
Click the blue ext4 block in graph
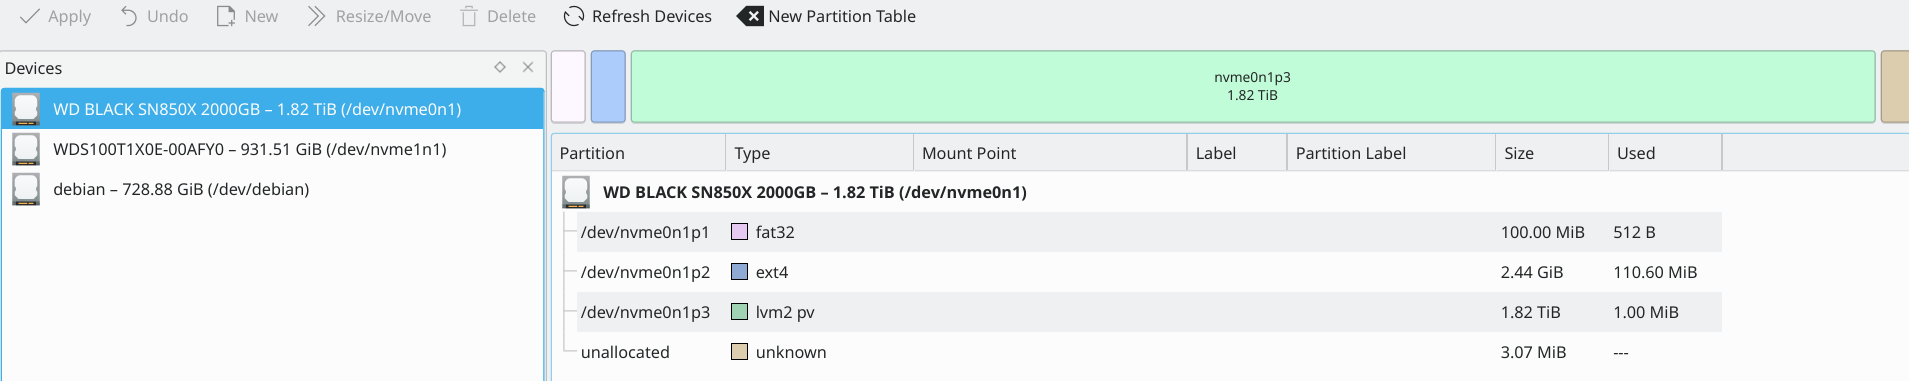(608, 87)
